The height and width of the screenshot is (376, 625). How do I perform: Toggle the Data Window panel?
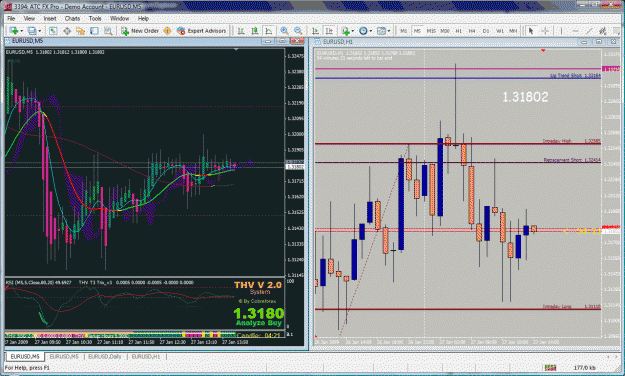pyautogui.click(x=67, y=31)
